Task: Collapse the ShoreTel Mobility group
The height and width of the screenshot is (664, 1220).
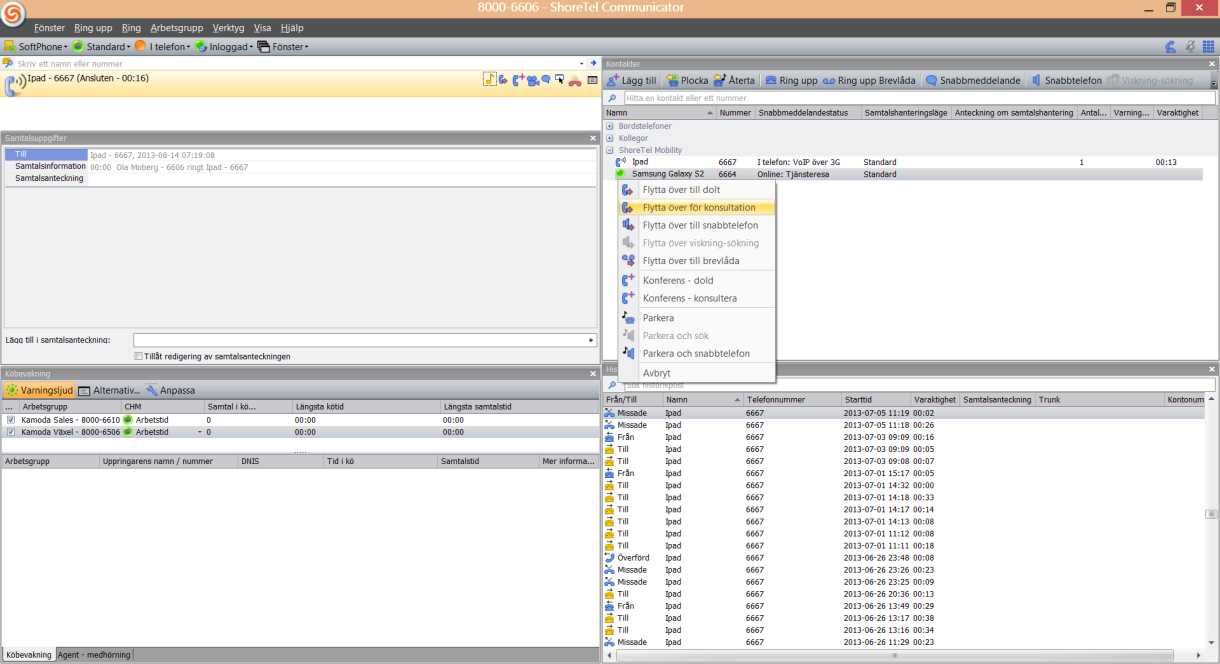Action: pos(609,150)
